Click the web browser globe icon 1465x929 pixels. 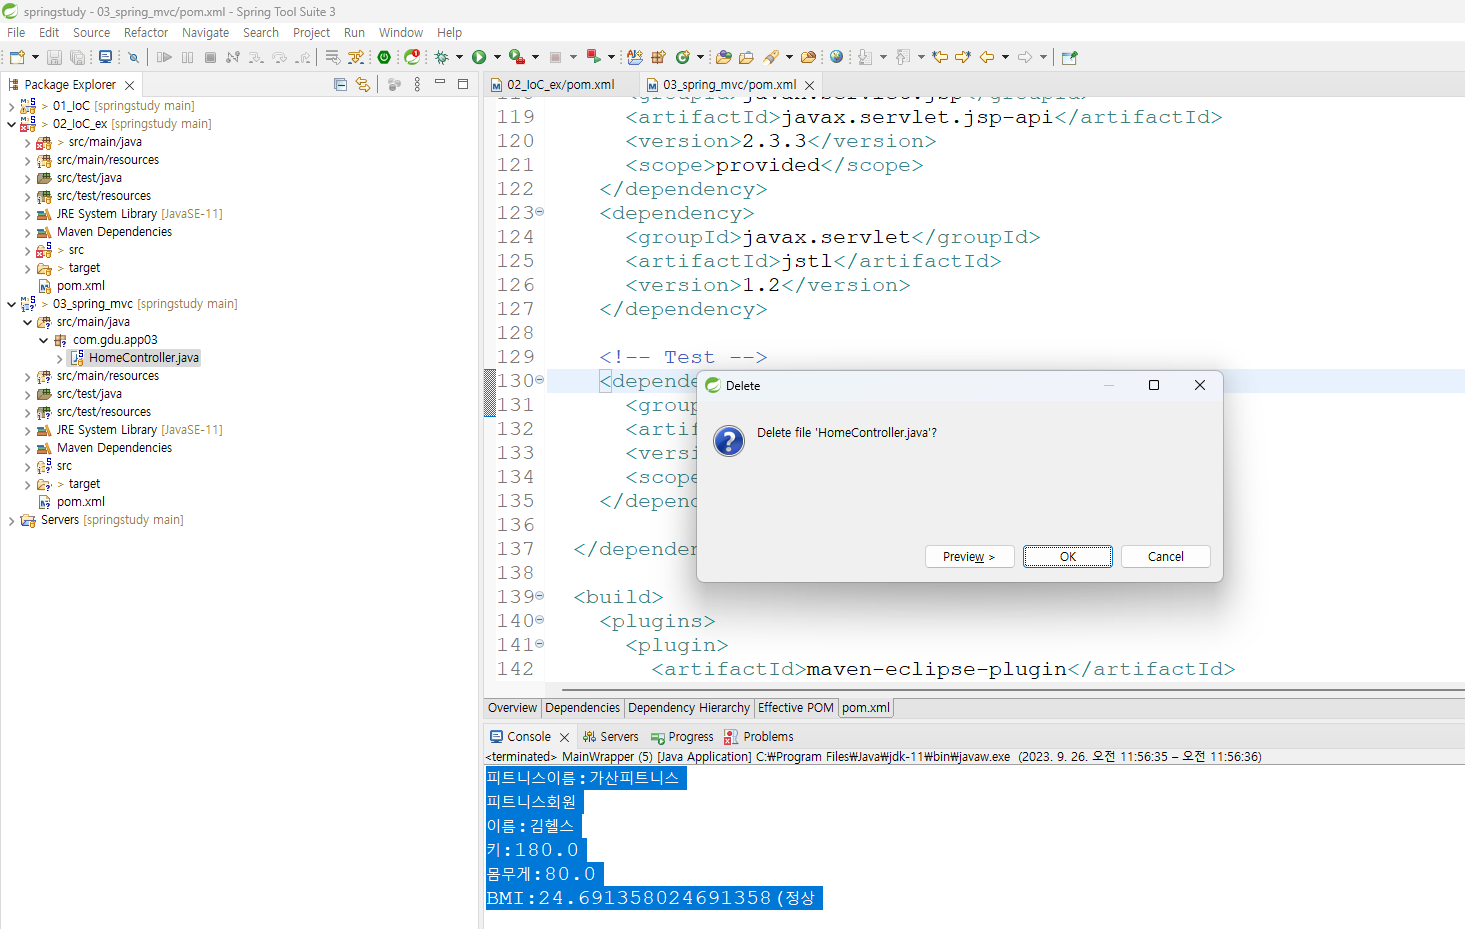coord(837,57)
